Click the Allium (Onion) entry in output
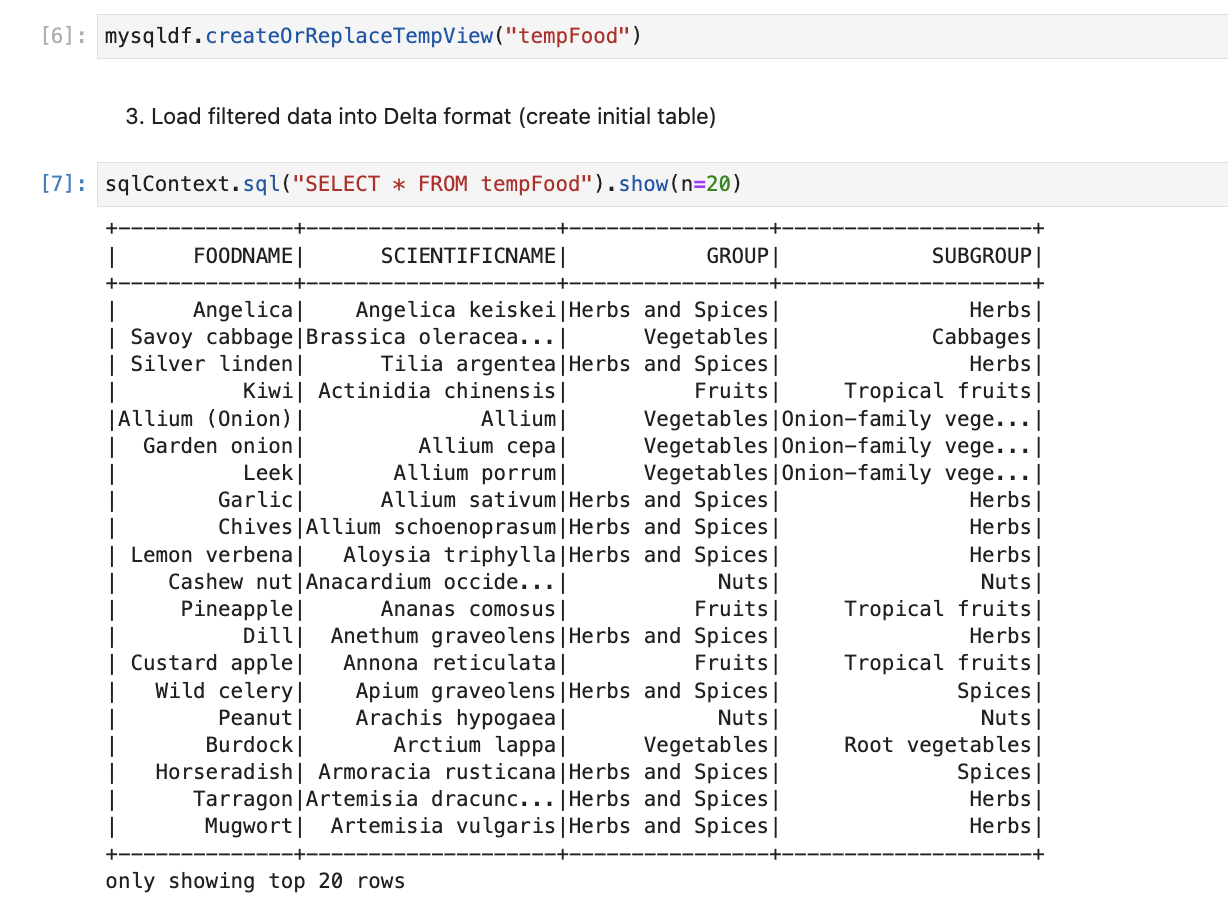The width and height of the screenshot is (1228, 906). tap(205, 419)
